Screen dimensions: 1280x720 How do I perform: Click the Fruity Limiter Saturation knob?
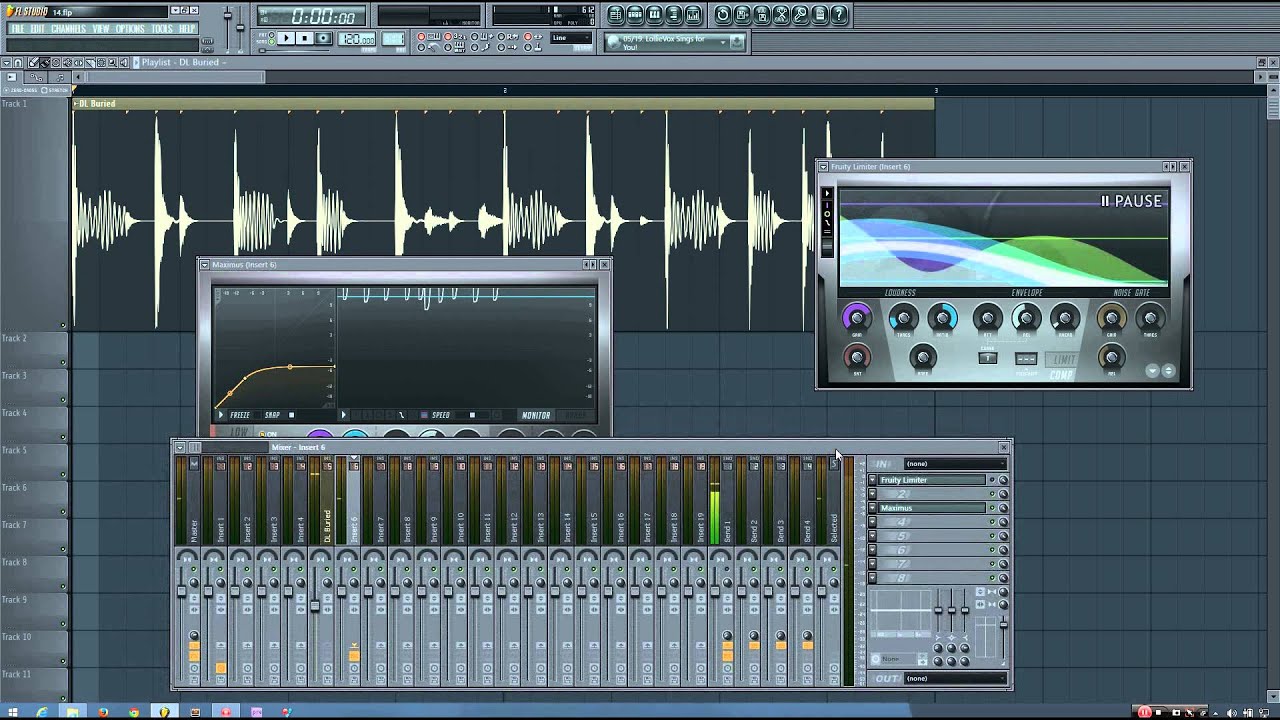857,357
